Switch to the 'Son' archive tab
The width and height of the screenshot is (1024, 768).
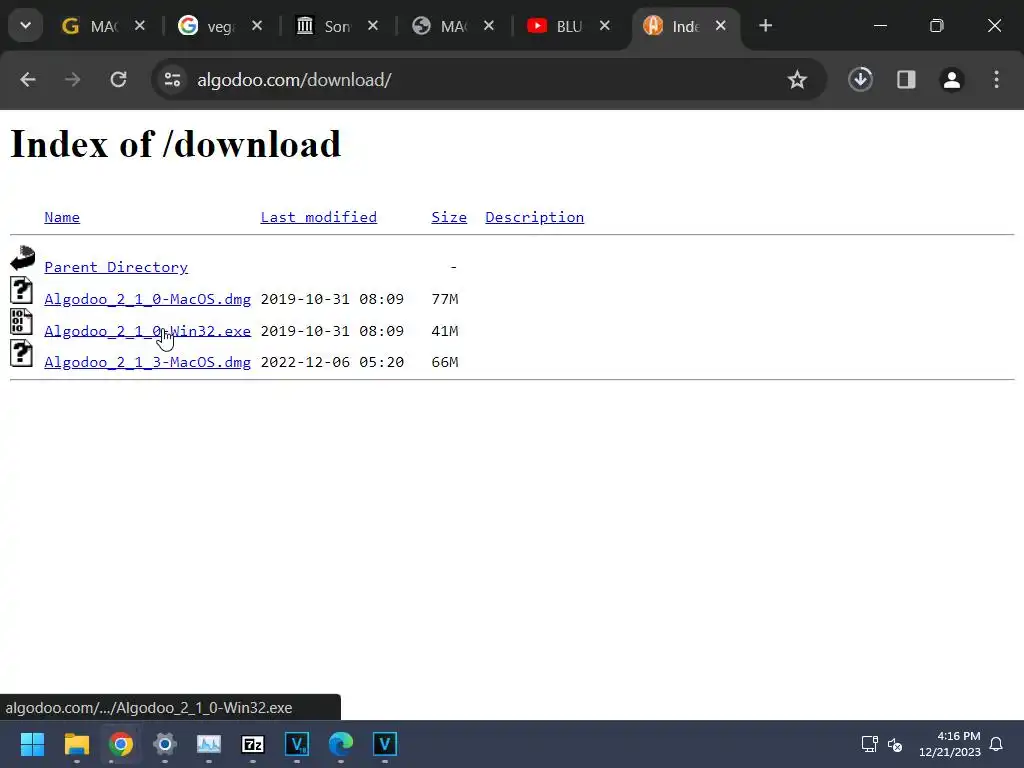point(325,26)
